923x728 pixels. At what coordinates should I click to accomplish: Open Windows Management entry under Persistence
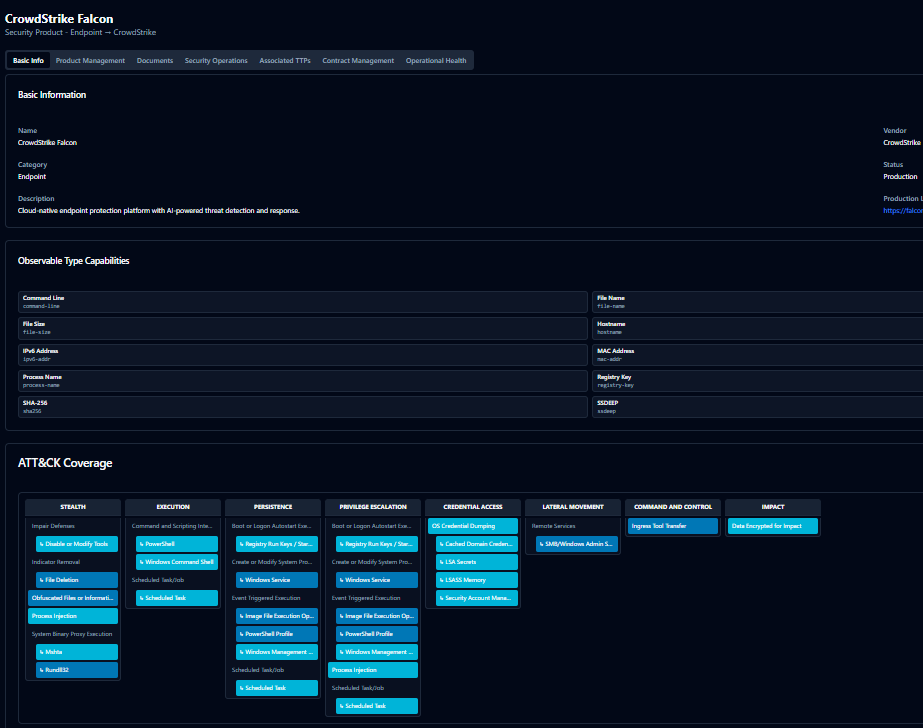coord(277,652)
